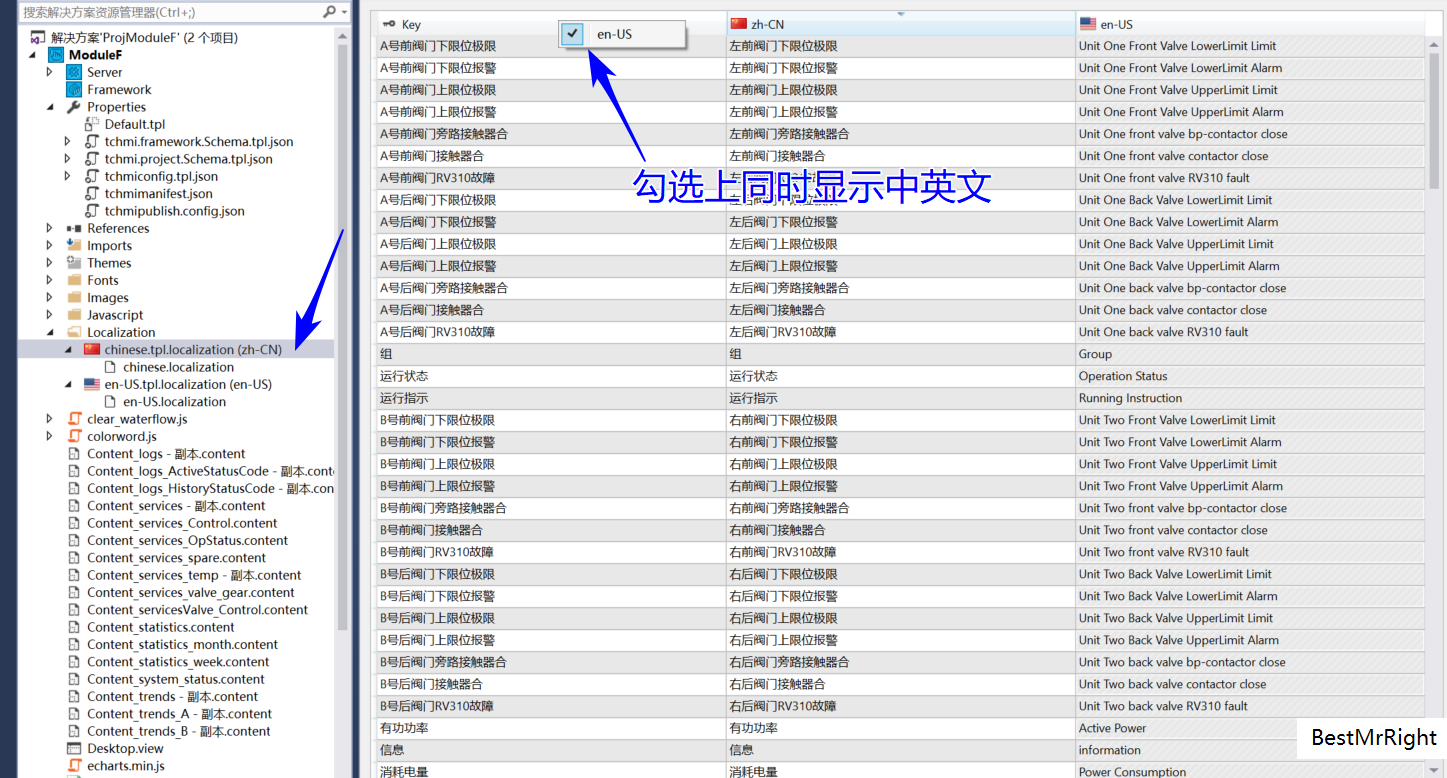The width and height of the screenshot is (1447, 778).
Task: Click the Framework globe icon
Action: (x=73, y=89)
